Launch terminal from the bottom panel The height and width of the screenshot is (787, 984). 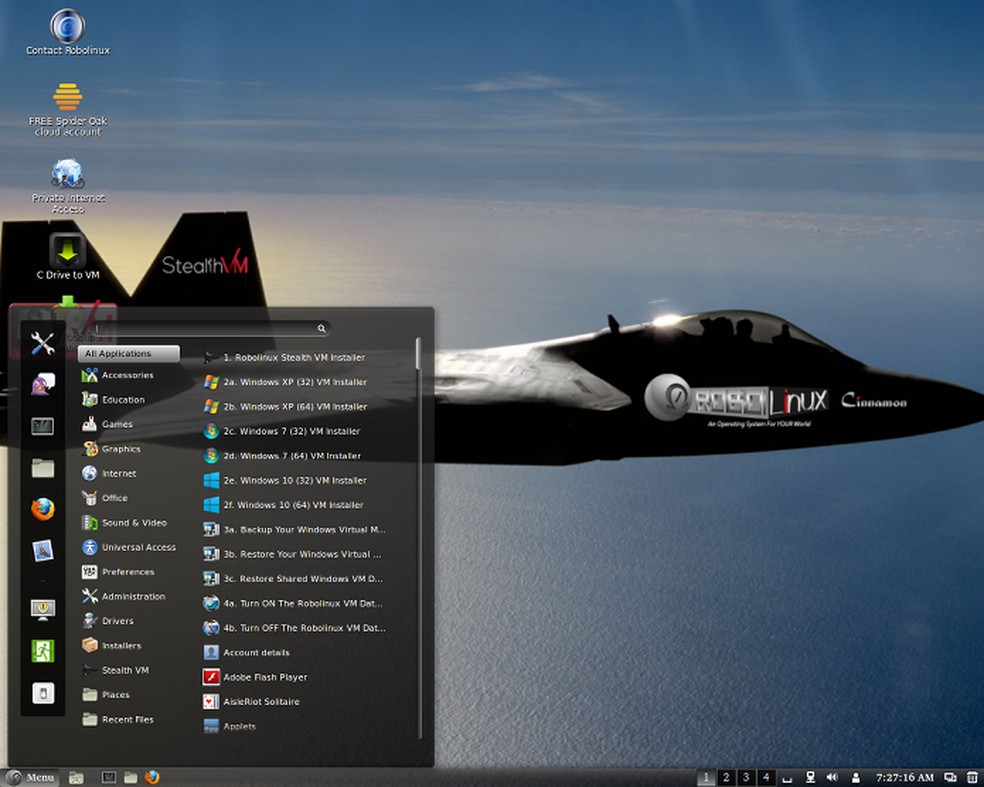(x=109, y=778)
